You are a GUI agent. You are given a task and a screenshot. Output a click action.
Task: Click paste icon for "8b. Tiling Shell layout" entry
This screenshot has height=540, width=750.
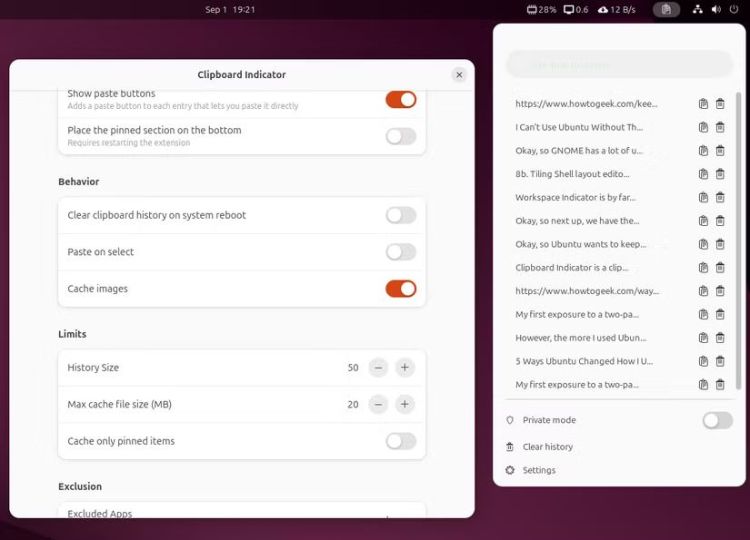point(704,174)
